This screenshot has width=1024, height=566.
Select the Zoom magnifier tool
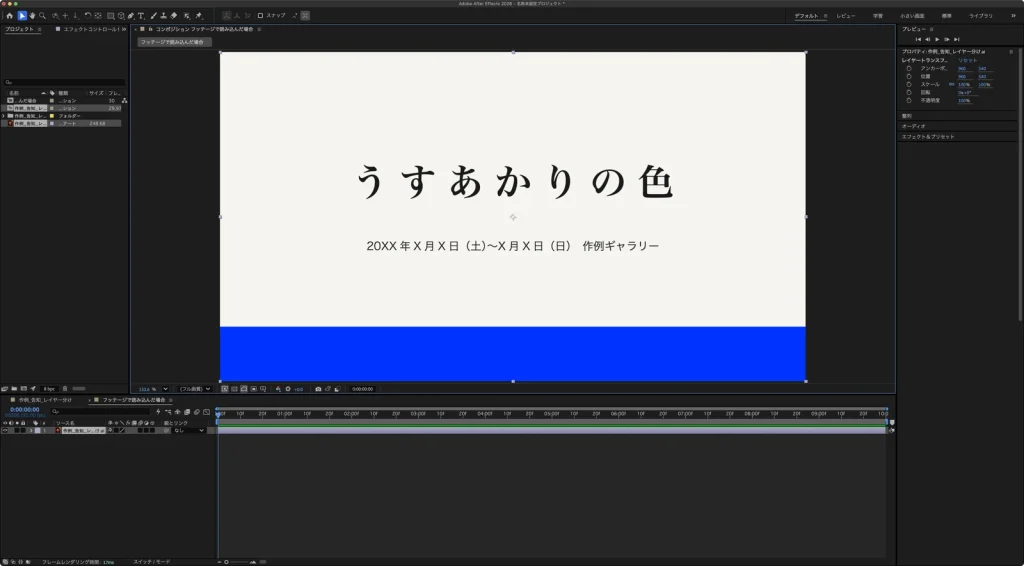point(42,16)
